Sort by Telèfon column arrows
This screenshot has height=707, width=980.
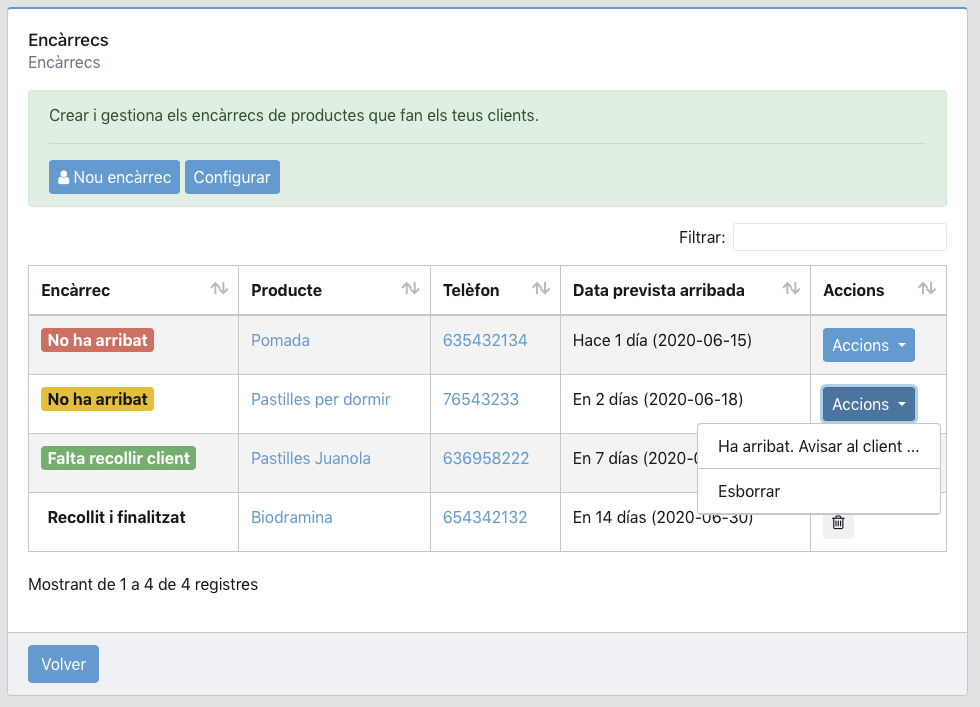pos(541,289)
